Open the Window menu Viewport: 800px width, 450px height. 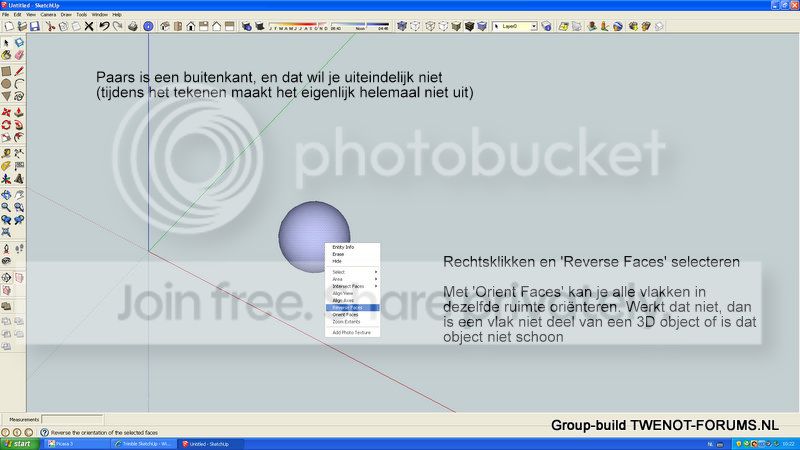99,15
